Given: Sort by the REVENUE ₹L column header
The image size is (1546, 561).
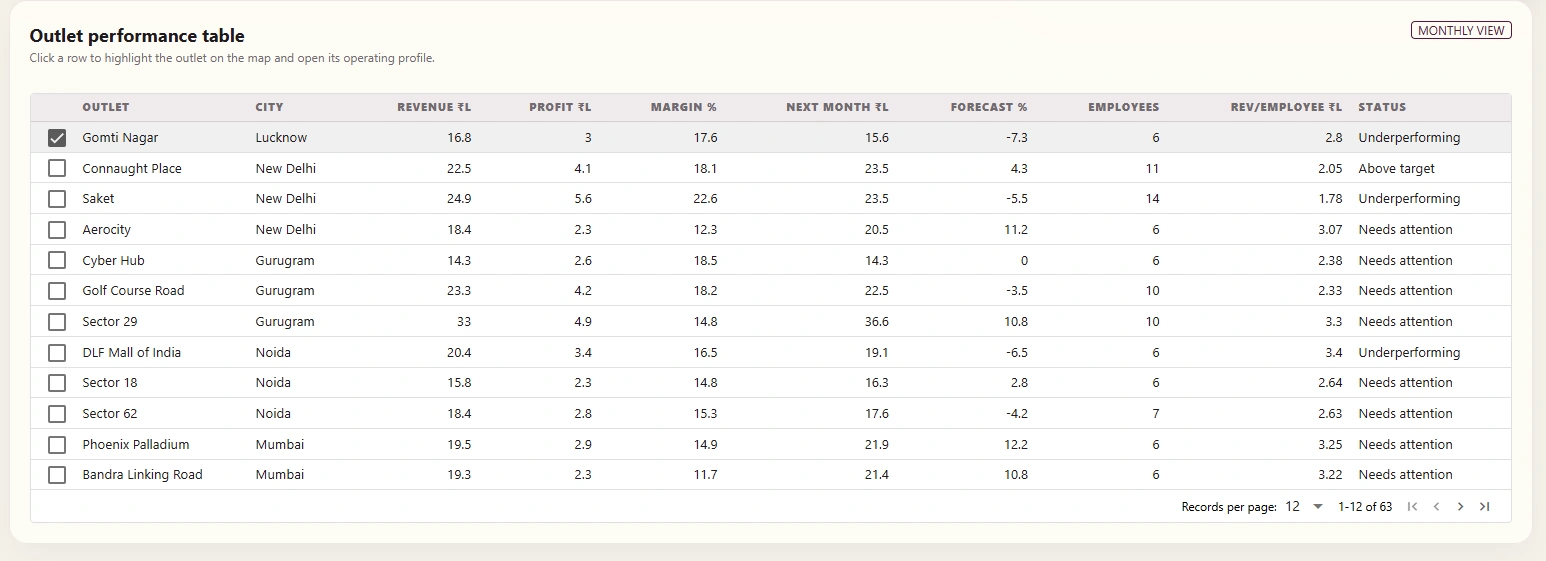Looking at the screenshot, I should (434, 107).
